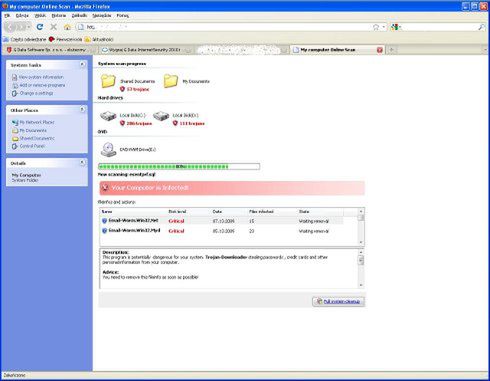Open the Control Panel link
Screen dimensions: 490x381
32,146
